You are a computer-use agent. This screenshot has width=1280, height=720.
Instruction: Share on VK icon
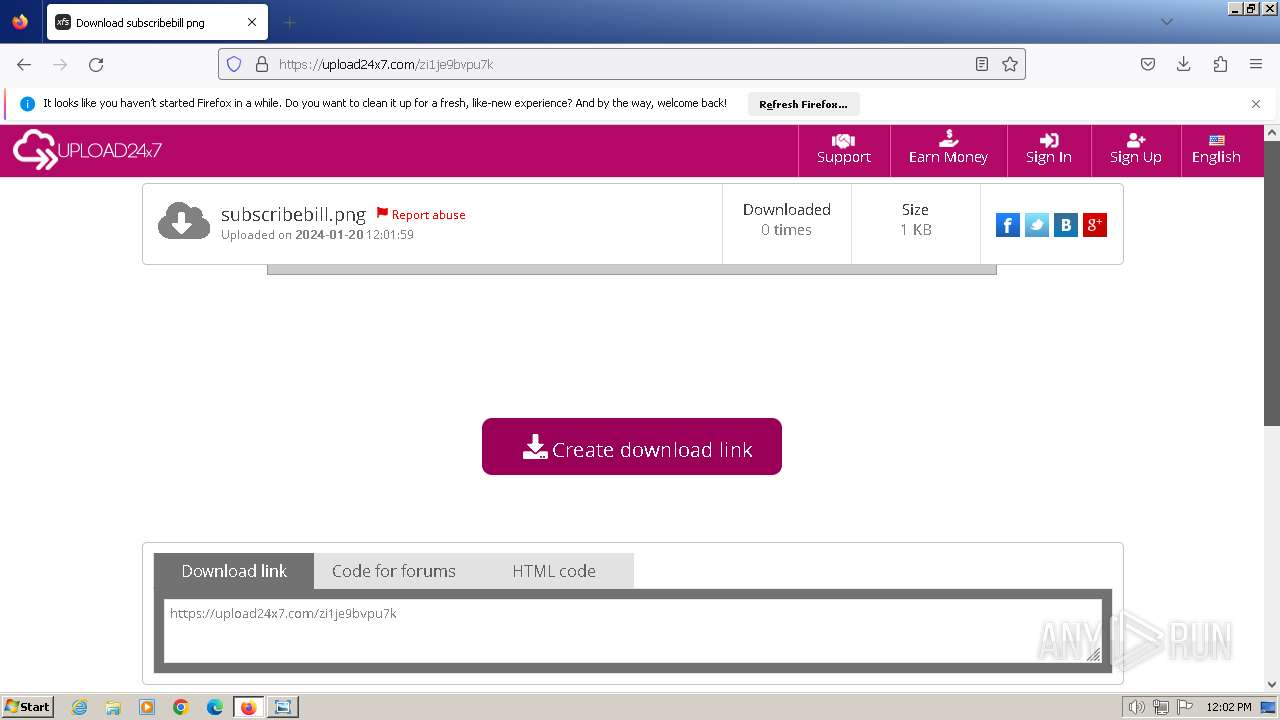[x=1066, y=225]
